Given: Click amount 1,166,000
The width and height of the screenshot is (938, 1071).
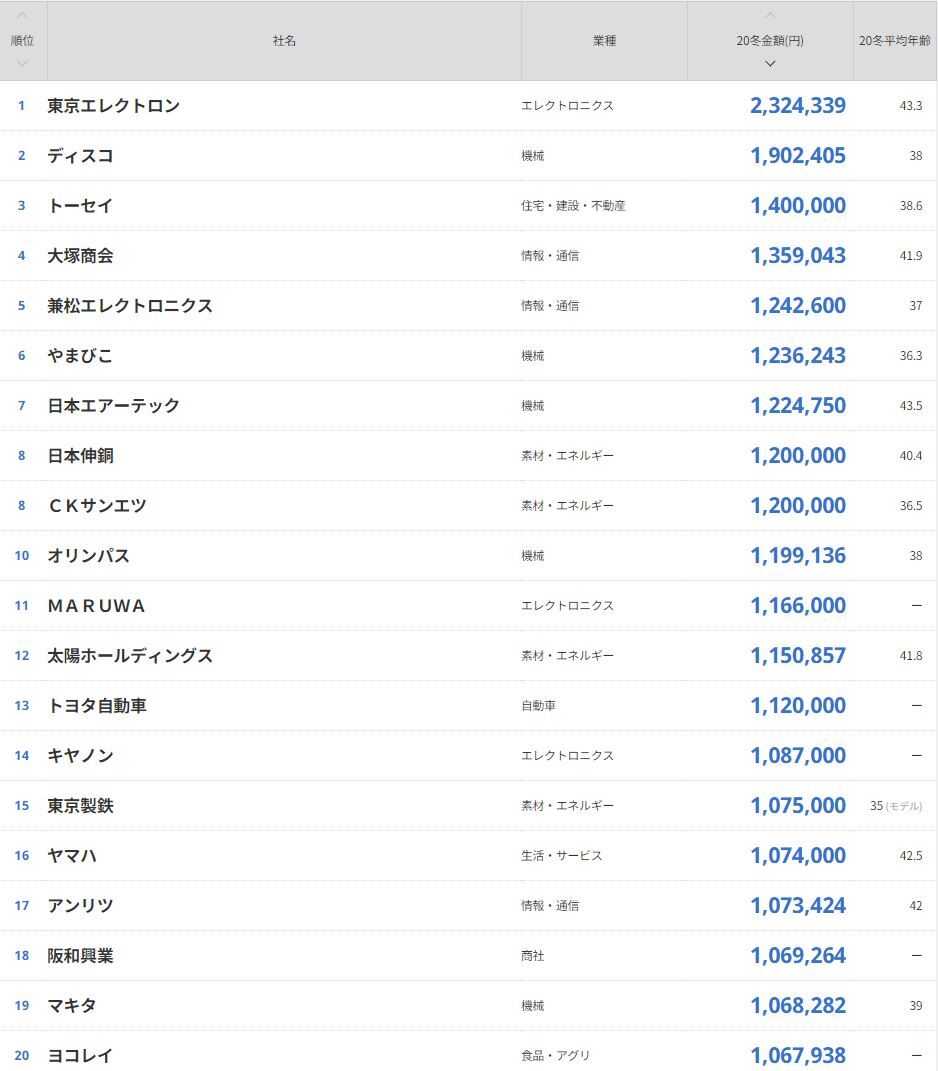Looking at the screenshot, I should [x=798, y=606].
